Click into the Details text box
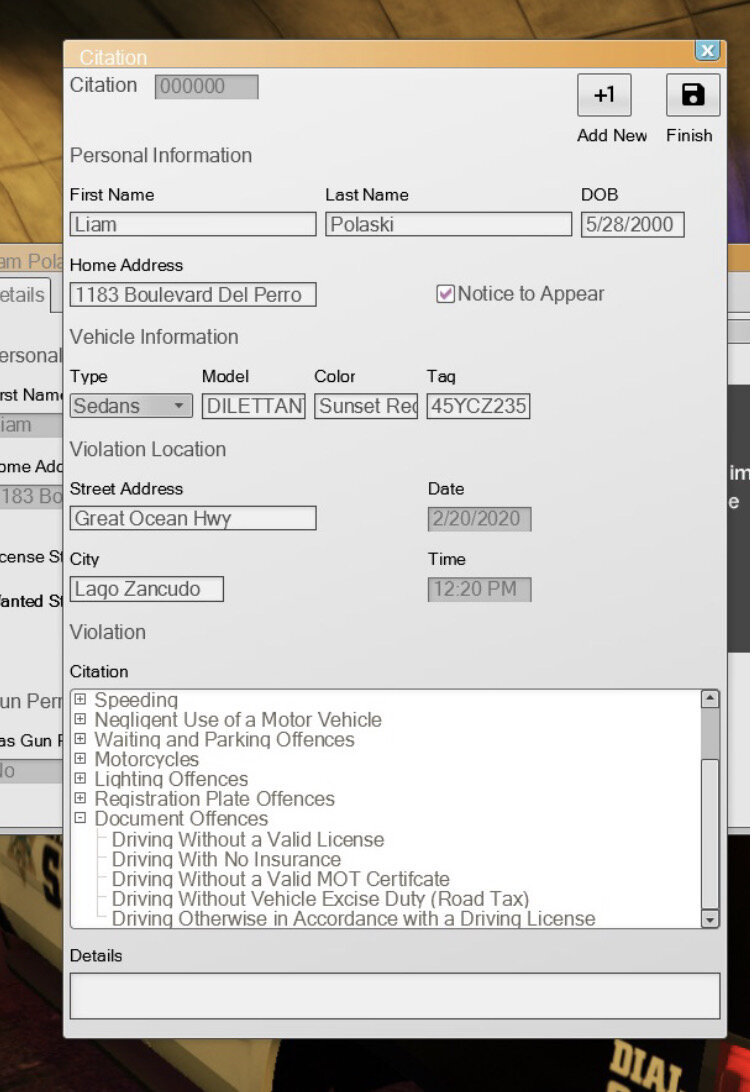The height and width of the screenshot is (1092, 750). [394, 996]
